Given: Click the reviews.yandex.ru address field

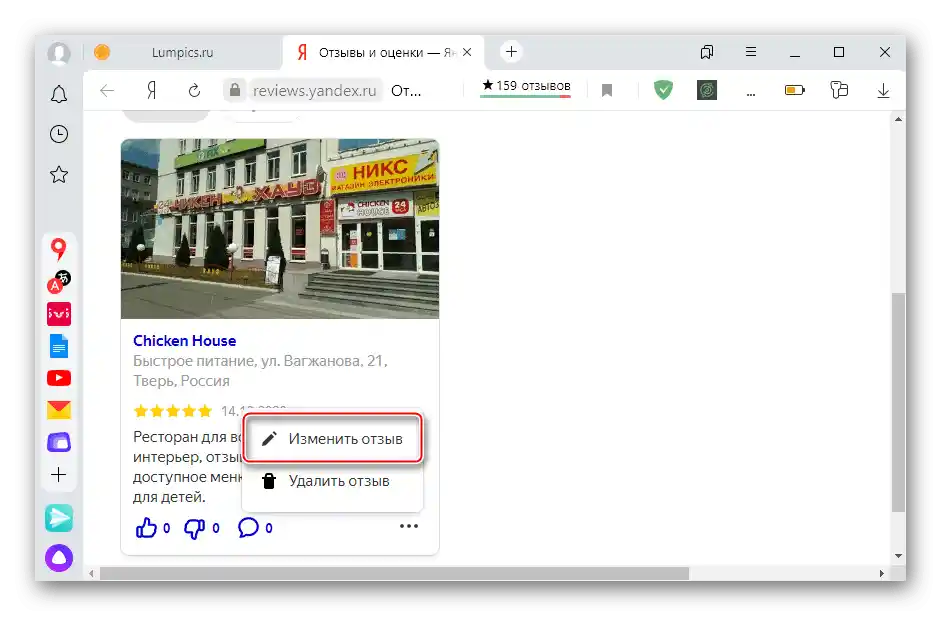Looking at the screenshot, I should pos(314,91).
